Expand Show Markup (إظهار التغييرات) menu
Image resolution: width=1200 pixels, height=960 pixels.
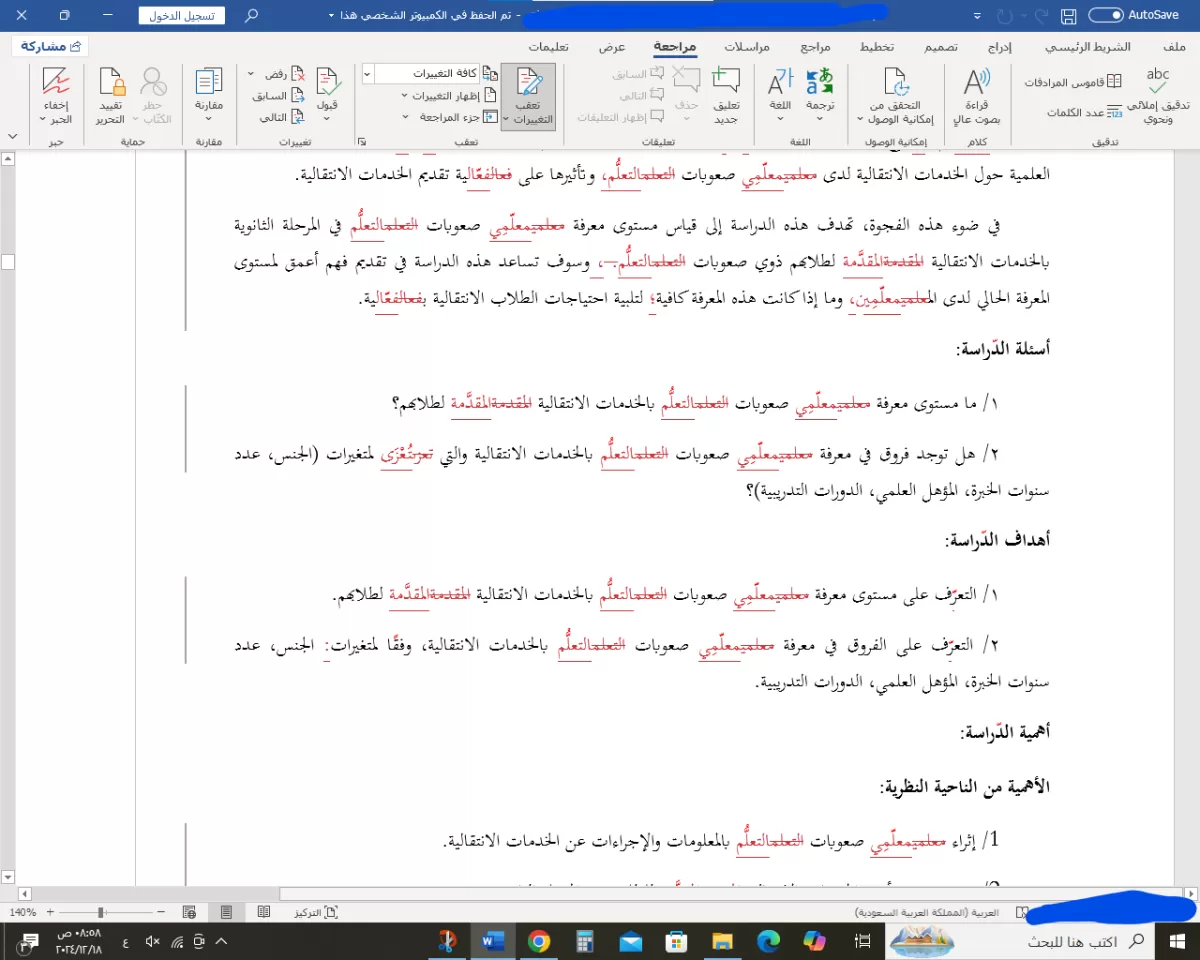click(x=448, y=96)
